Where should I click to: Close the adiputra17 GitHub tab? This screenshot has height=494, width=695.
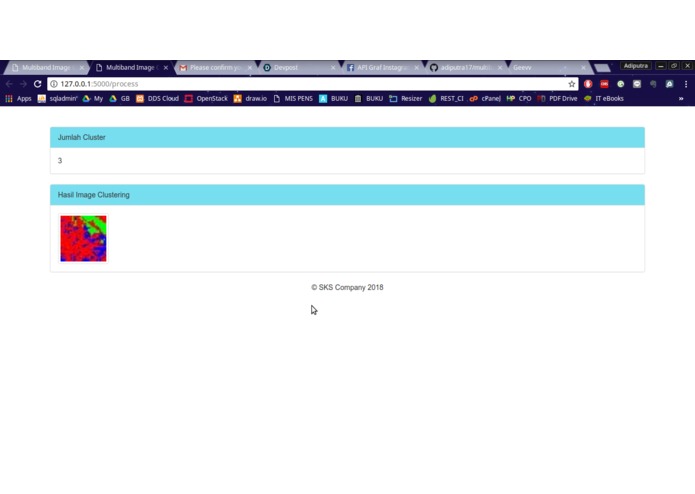click(x=500, y=68)
